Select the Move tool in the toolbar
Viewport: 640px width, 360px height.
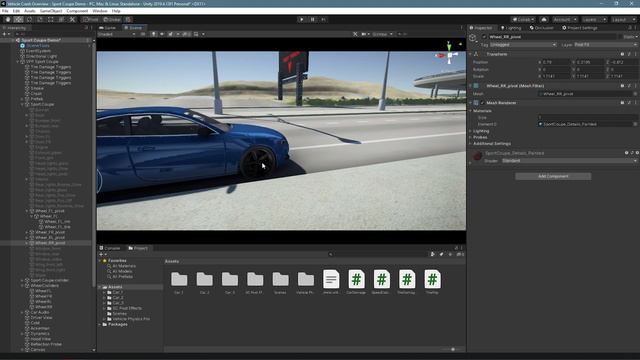(18, 19)
